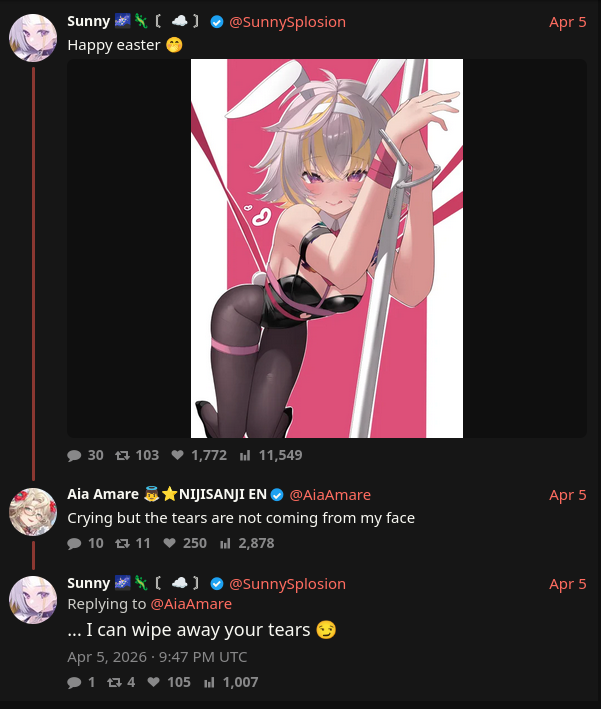This screenshot has width=601, height=709.
Task: Click the retweet icon showing 11
Action: click(123, 544)
